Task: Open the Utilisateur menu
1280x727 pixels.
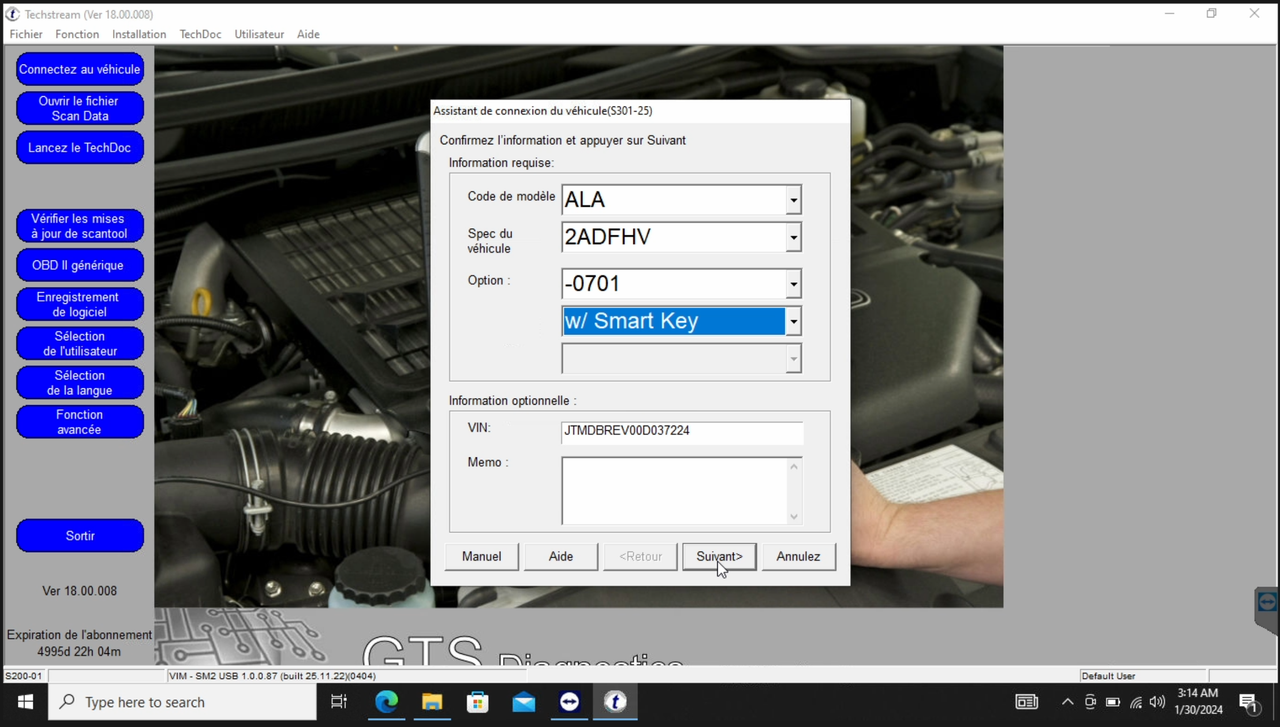Action: click(259, 34)
